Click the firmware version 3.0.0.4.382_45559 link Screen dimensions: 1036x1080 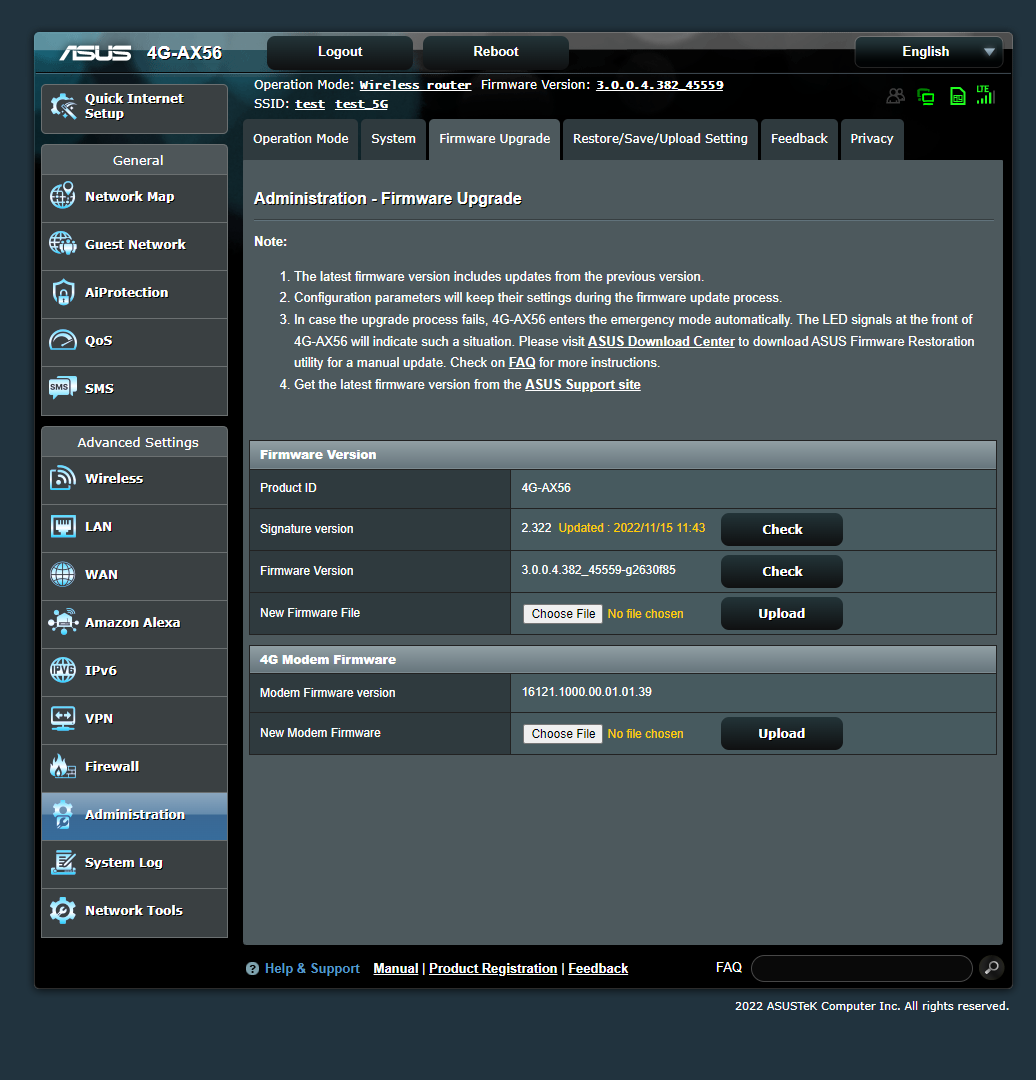(x=659, y=85)
